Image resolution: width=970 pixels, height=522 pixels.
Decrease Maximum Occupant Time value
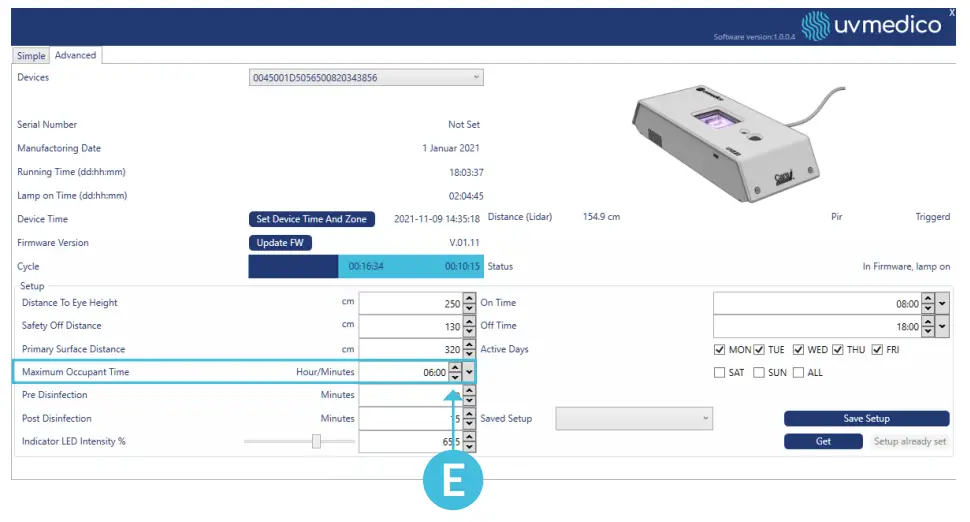click(455, 377)
